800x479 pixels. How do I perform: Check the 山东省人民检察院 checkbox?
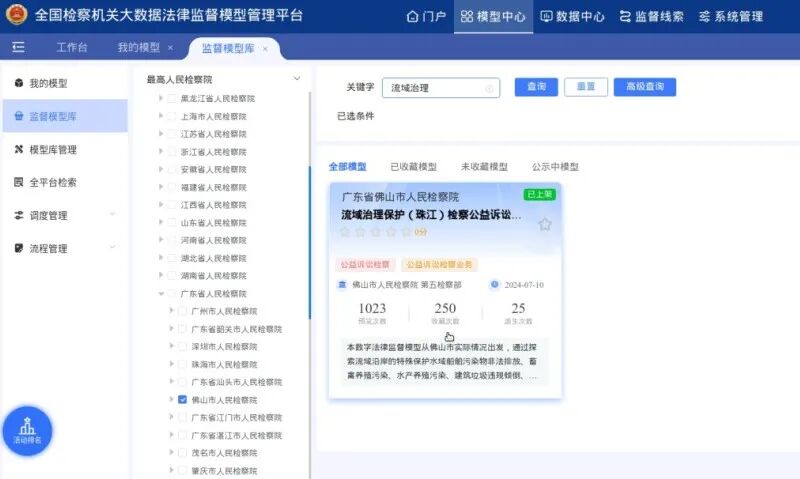pos(172,223)
